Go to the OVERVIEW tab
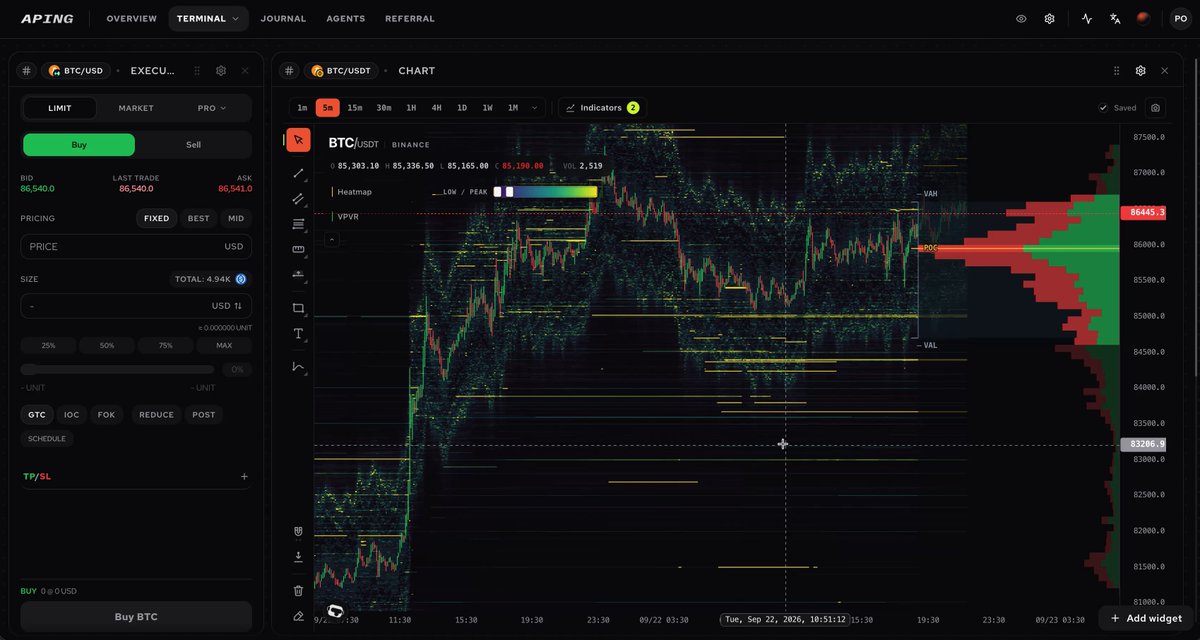1200x640 pixels. click(131, 19)
